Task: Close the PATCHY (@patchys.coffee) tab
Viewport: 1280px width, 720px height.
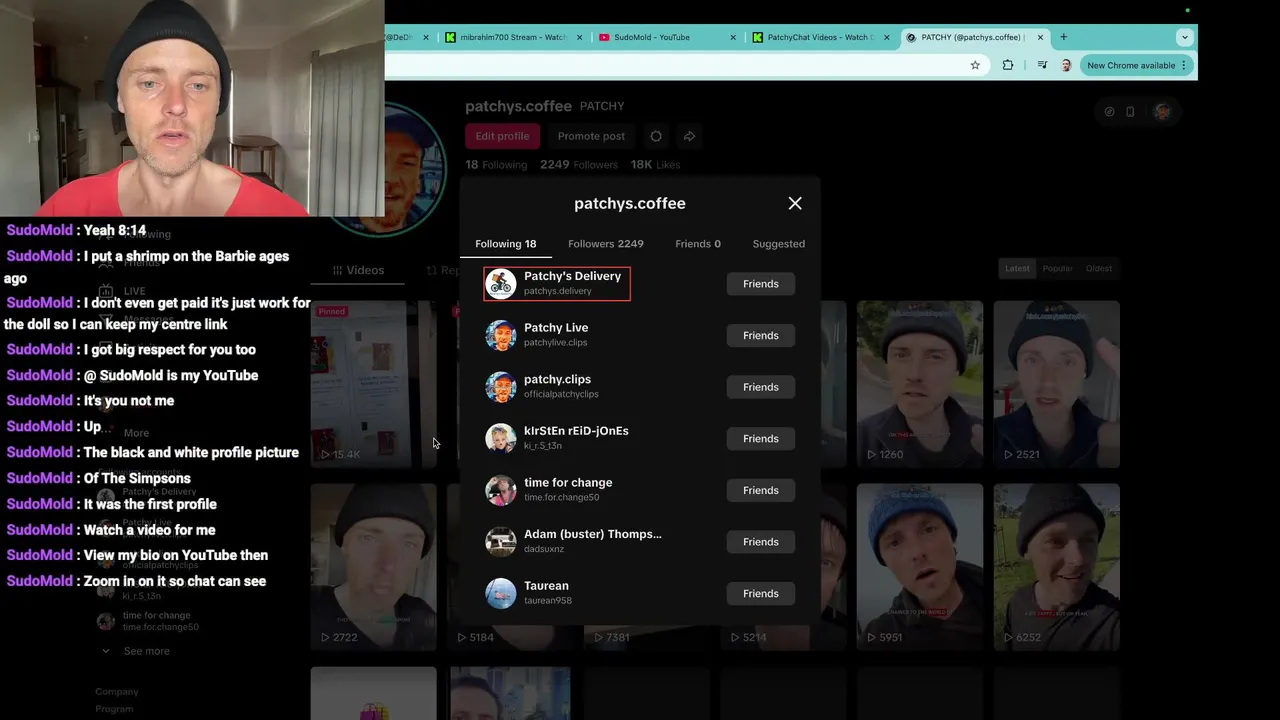Action: (x=1040, y=37)
